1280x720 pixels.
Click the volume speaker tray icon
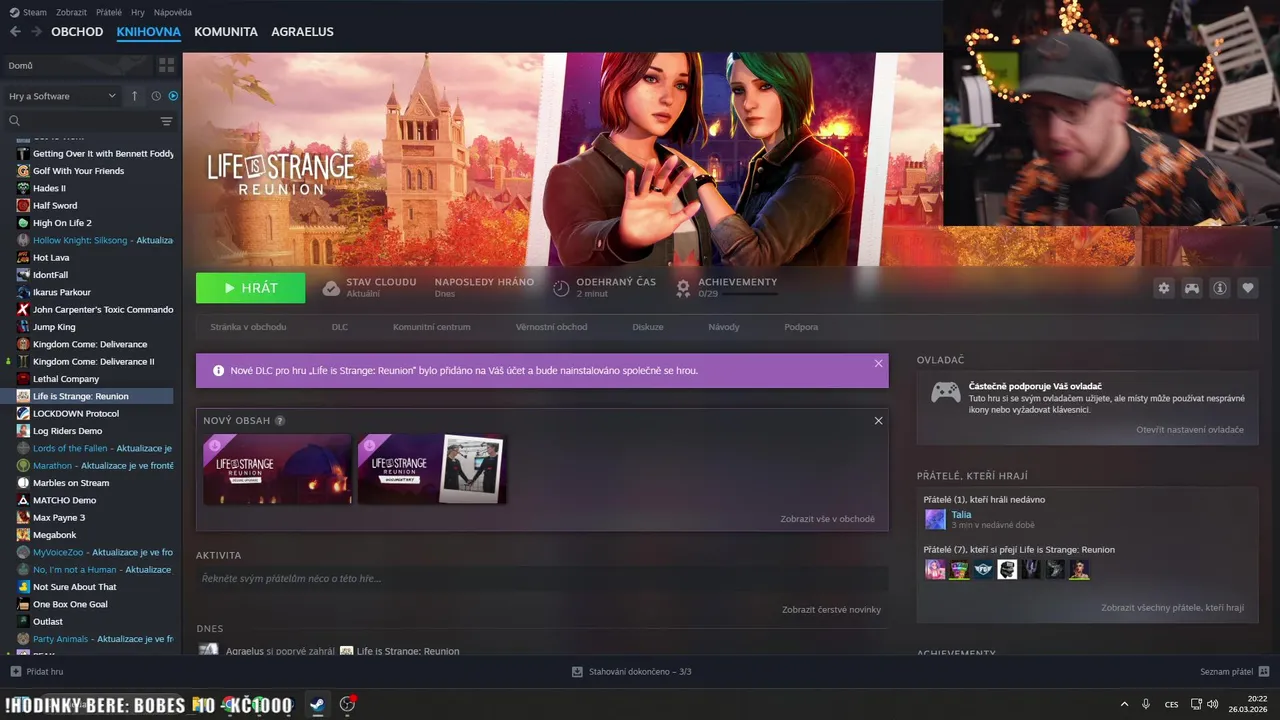(1212, 704)
